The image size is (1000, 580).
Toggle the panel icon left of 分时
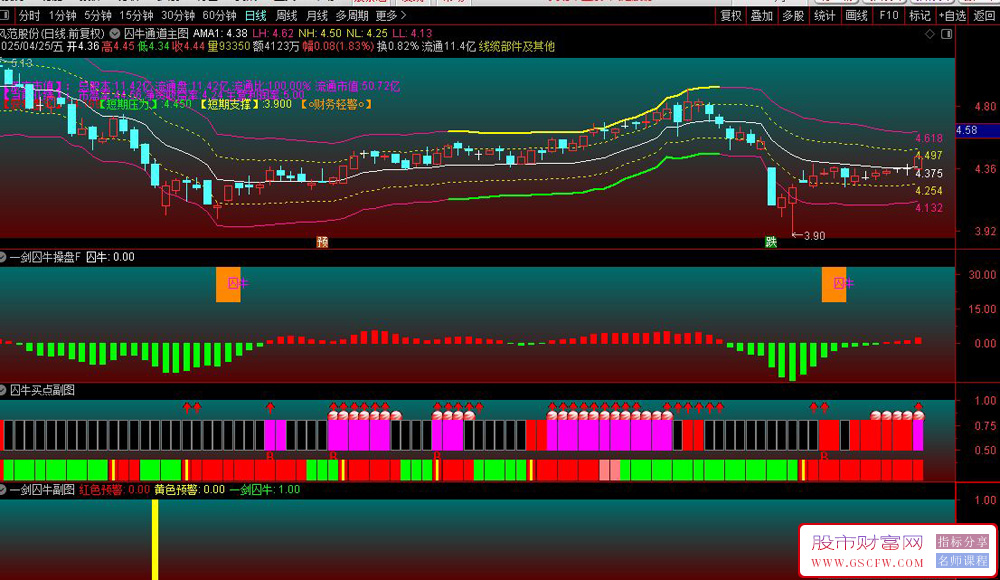click(x=4, y=15)
